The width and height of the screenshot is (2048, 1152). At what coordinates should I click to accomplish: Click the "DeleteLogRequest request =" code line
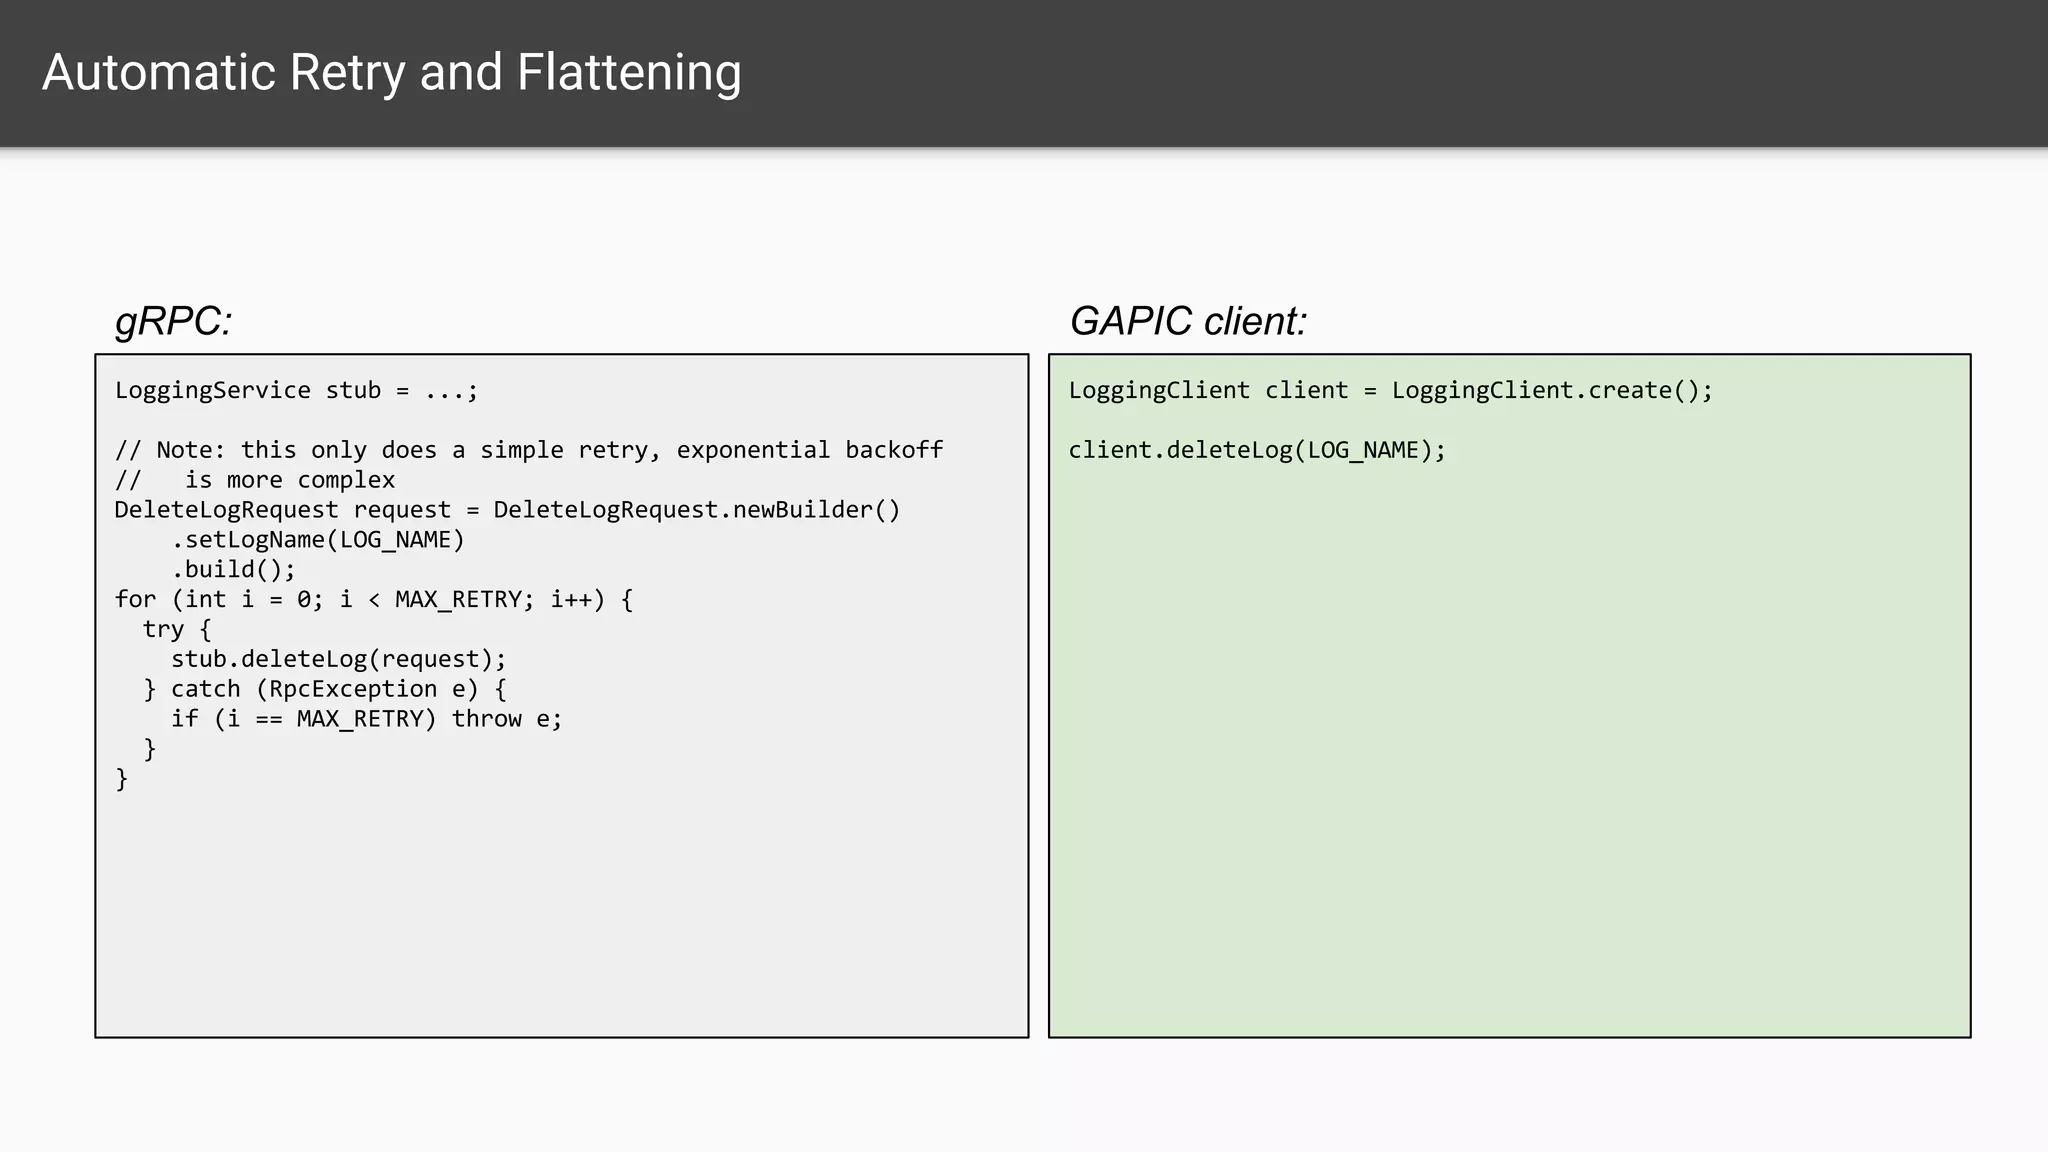click(508, 510)
